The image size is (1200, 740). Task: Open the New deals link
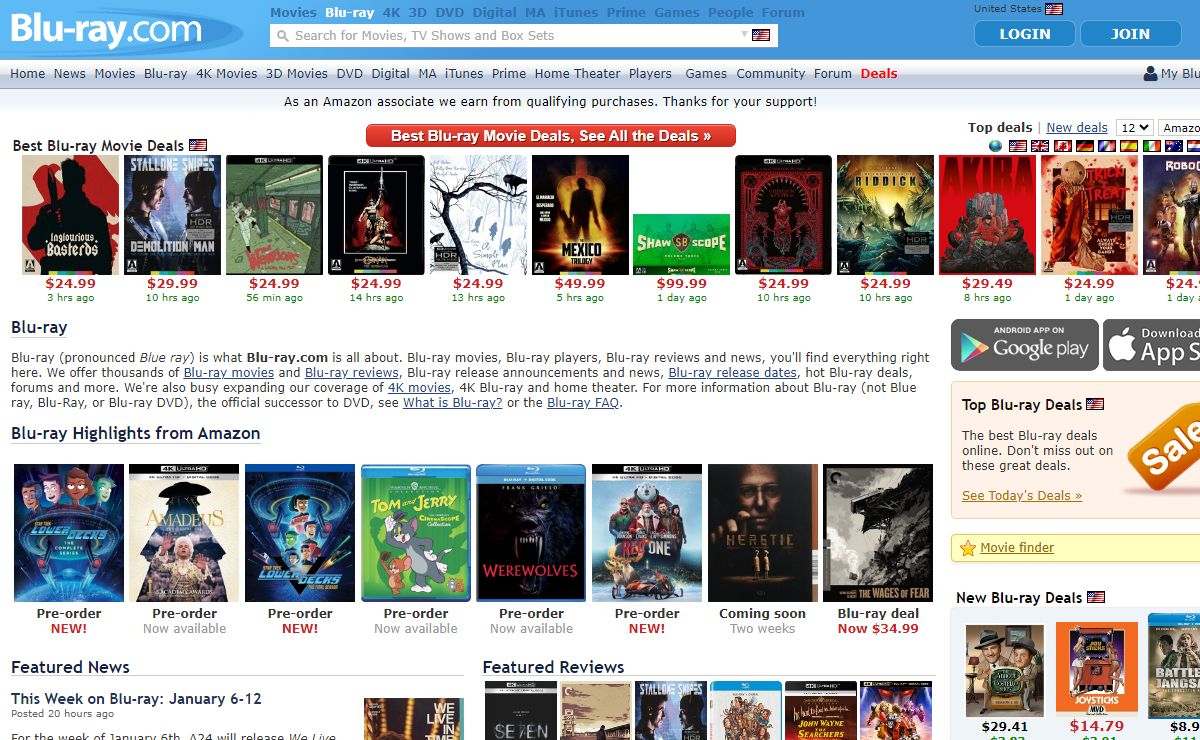(x=1077, y=127)
